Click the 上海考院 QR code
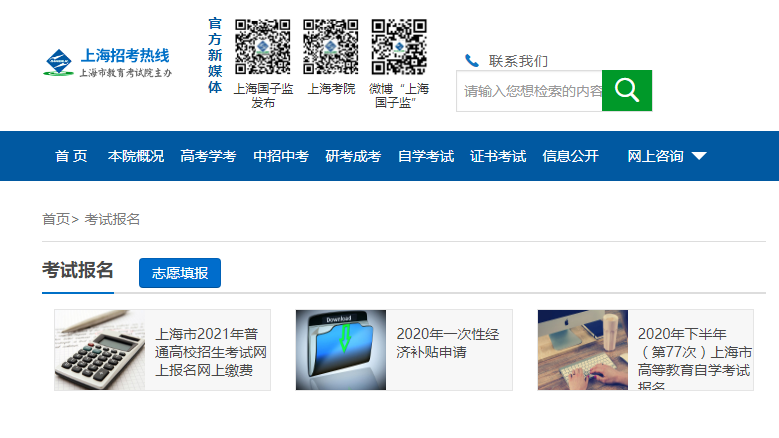Viewport: 779px width, 438px height. 331,47
